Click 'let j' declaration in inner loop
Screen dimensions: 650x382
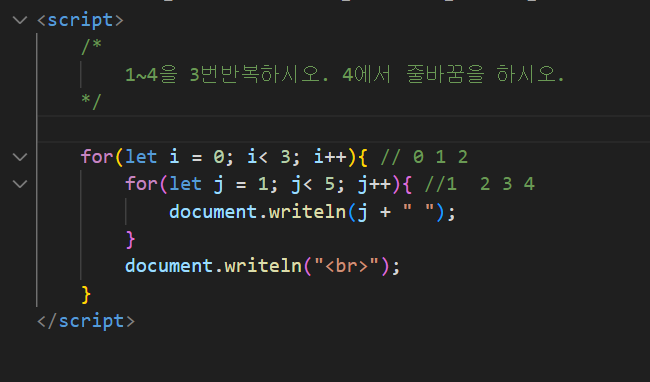tap(196, 184)
